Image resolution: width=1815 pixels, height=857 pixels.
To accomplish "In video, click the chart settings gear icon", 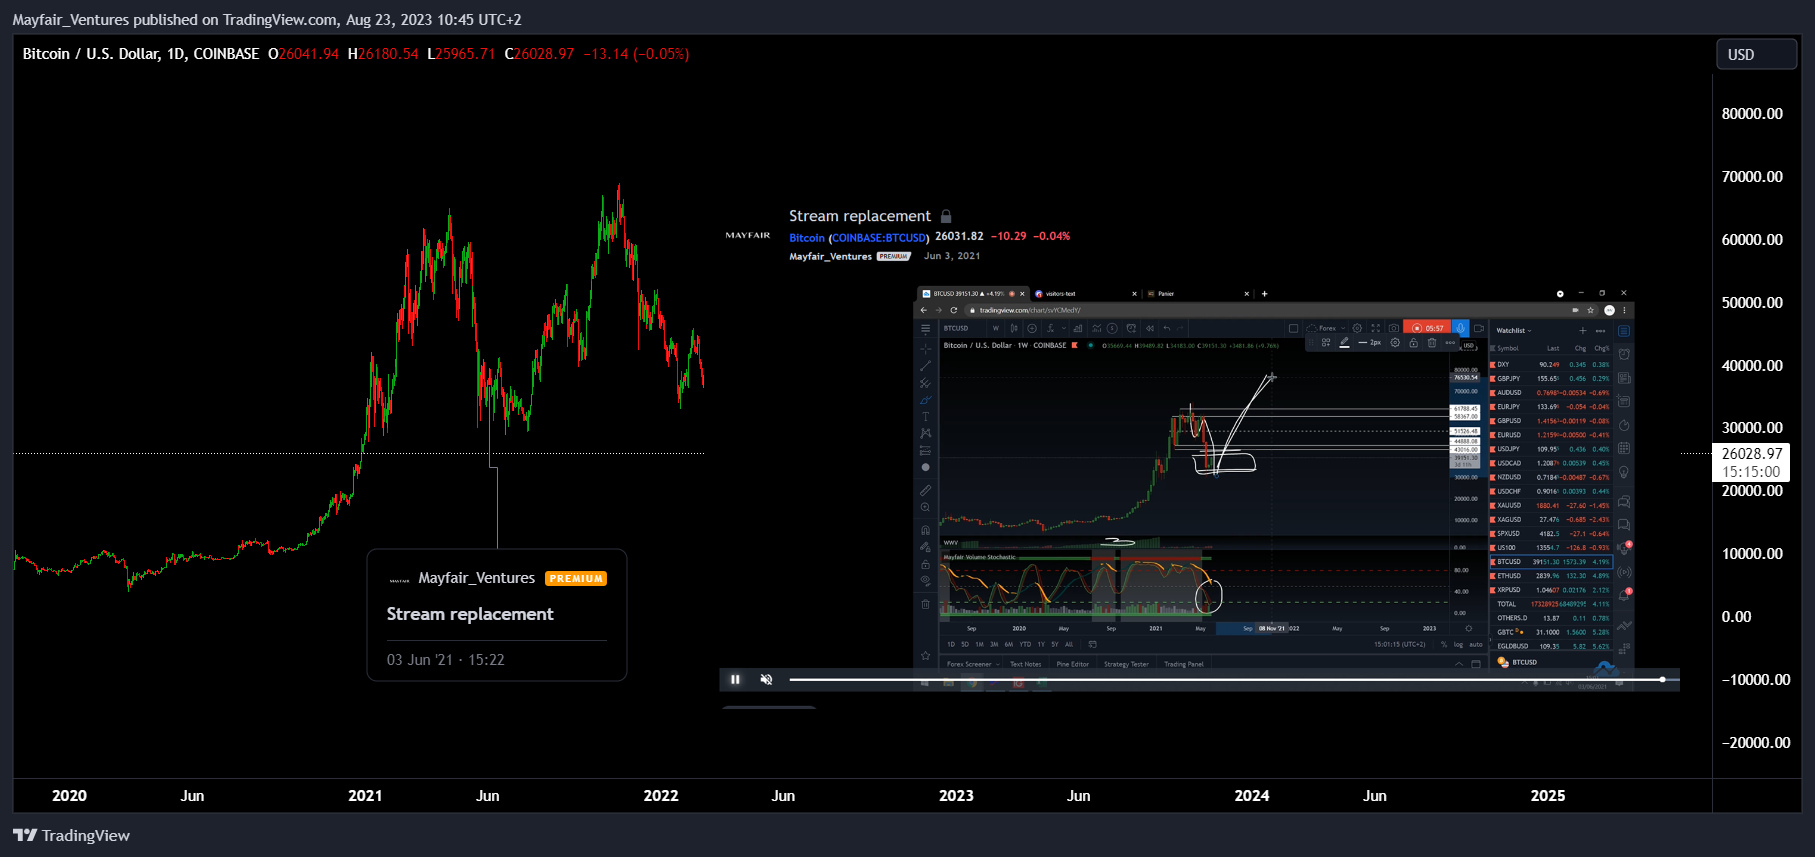I will tap(1357, 328).
